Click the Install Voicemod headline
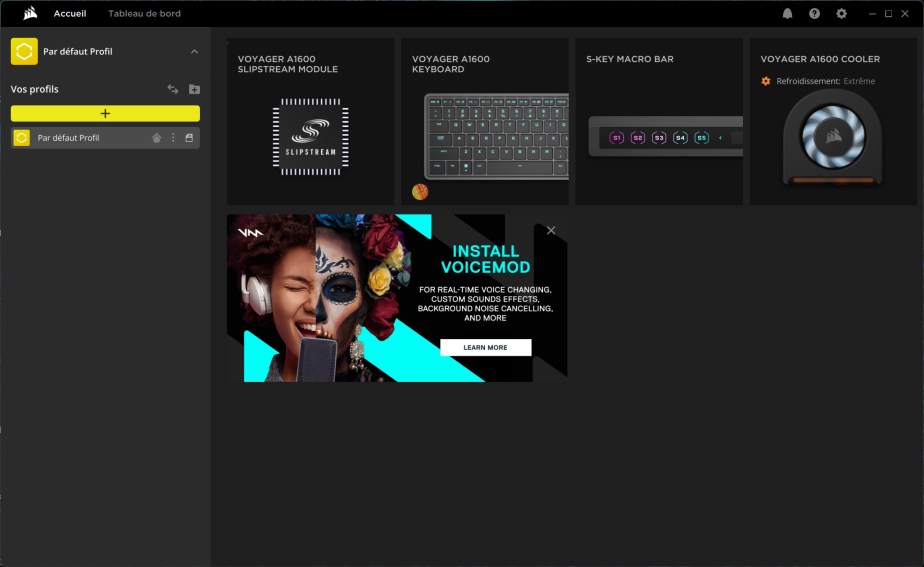The width and height of the screenshot is (924, 567). click(x=486, y=259)
